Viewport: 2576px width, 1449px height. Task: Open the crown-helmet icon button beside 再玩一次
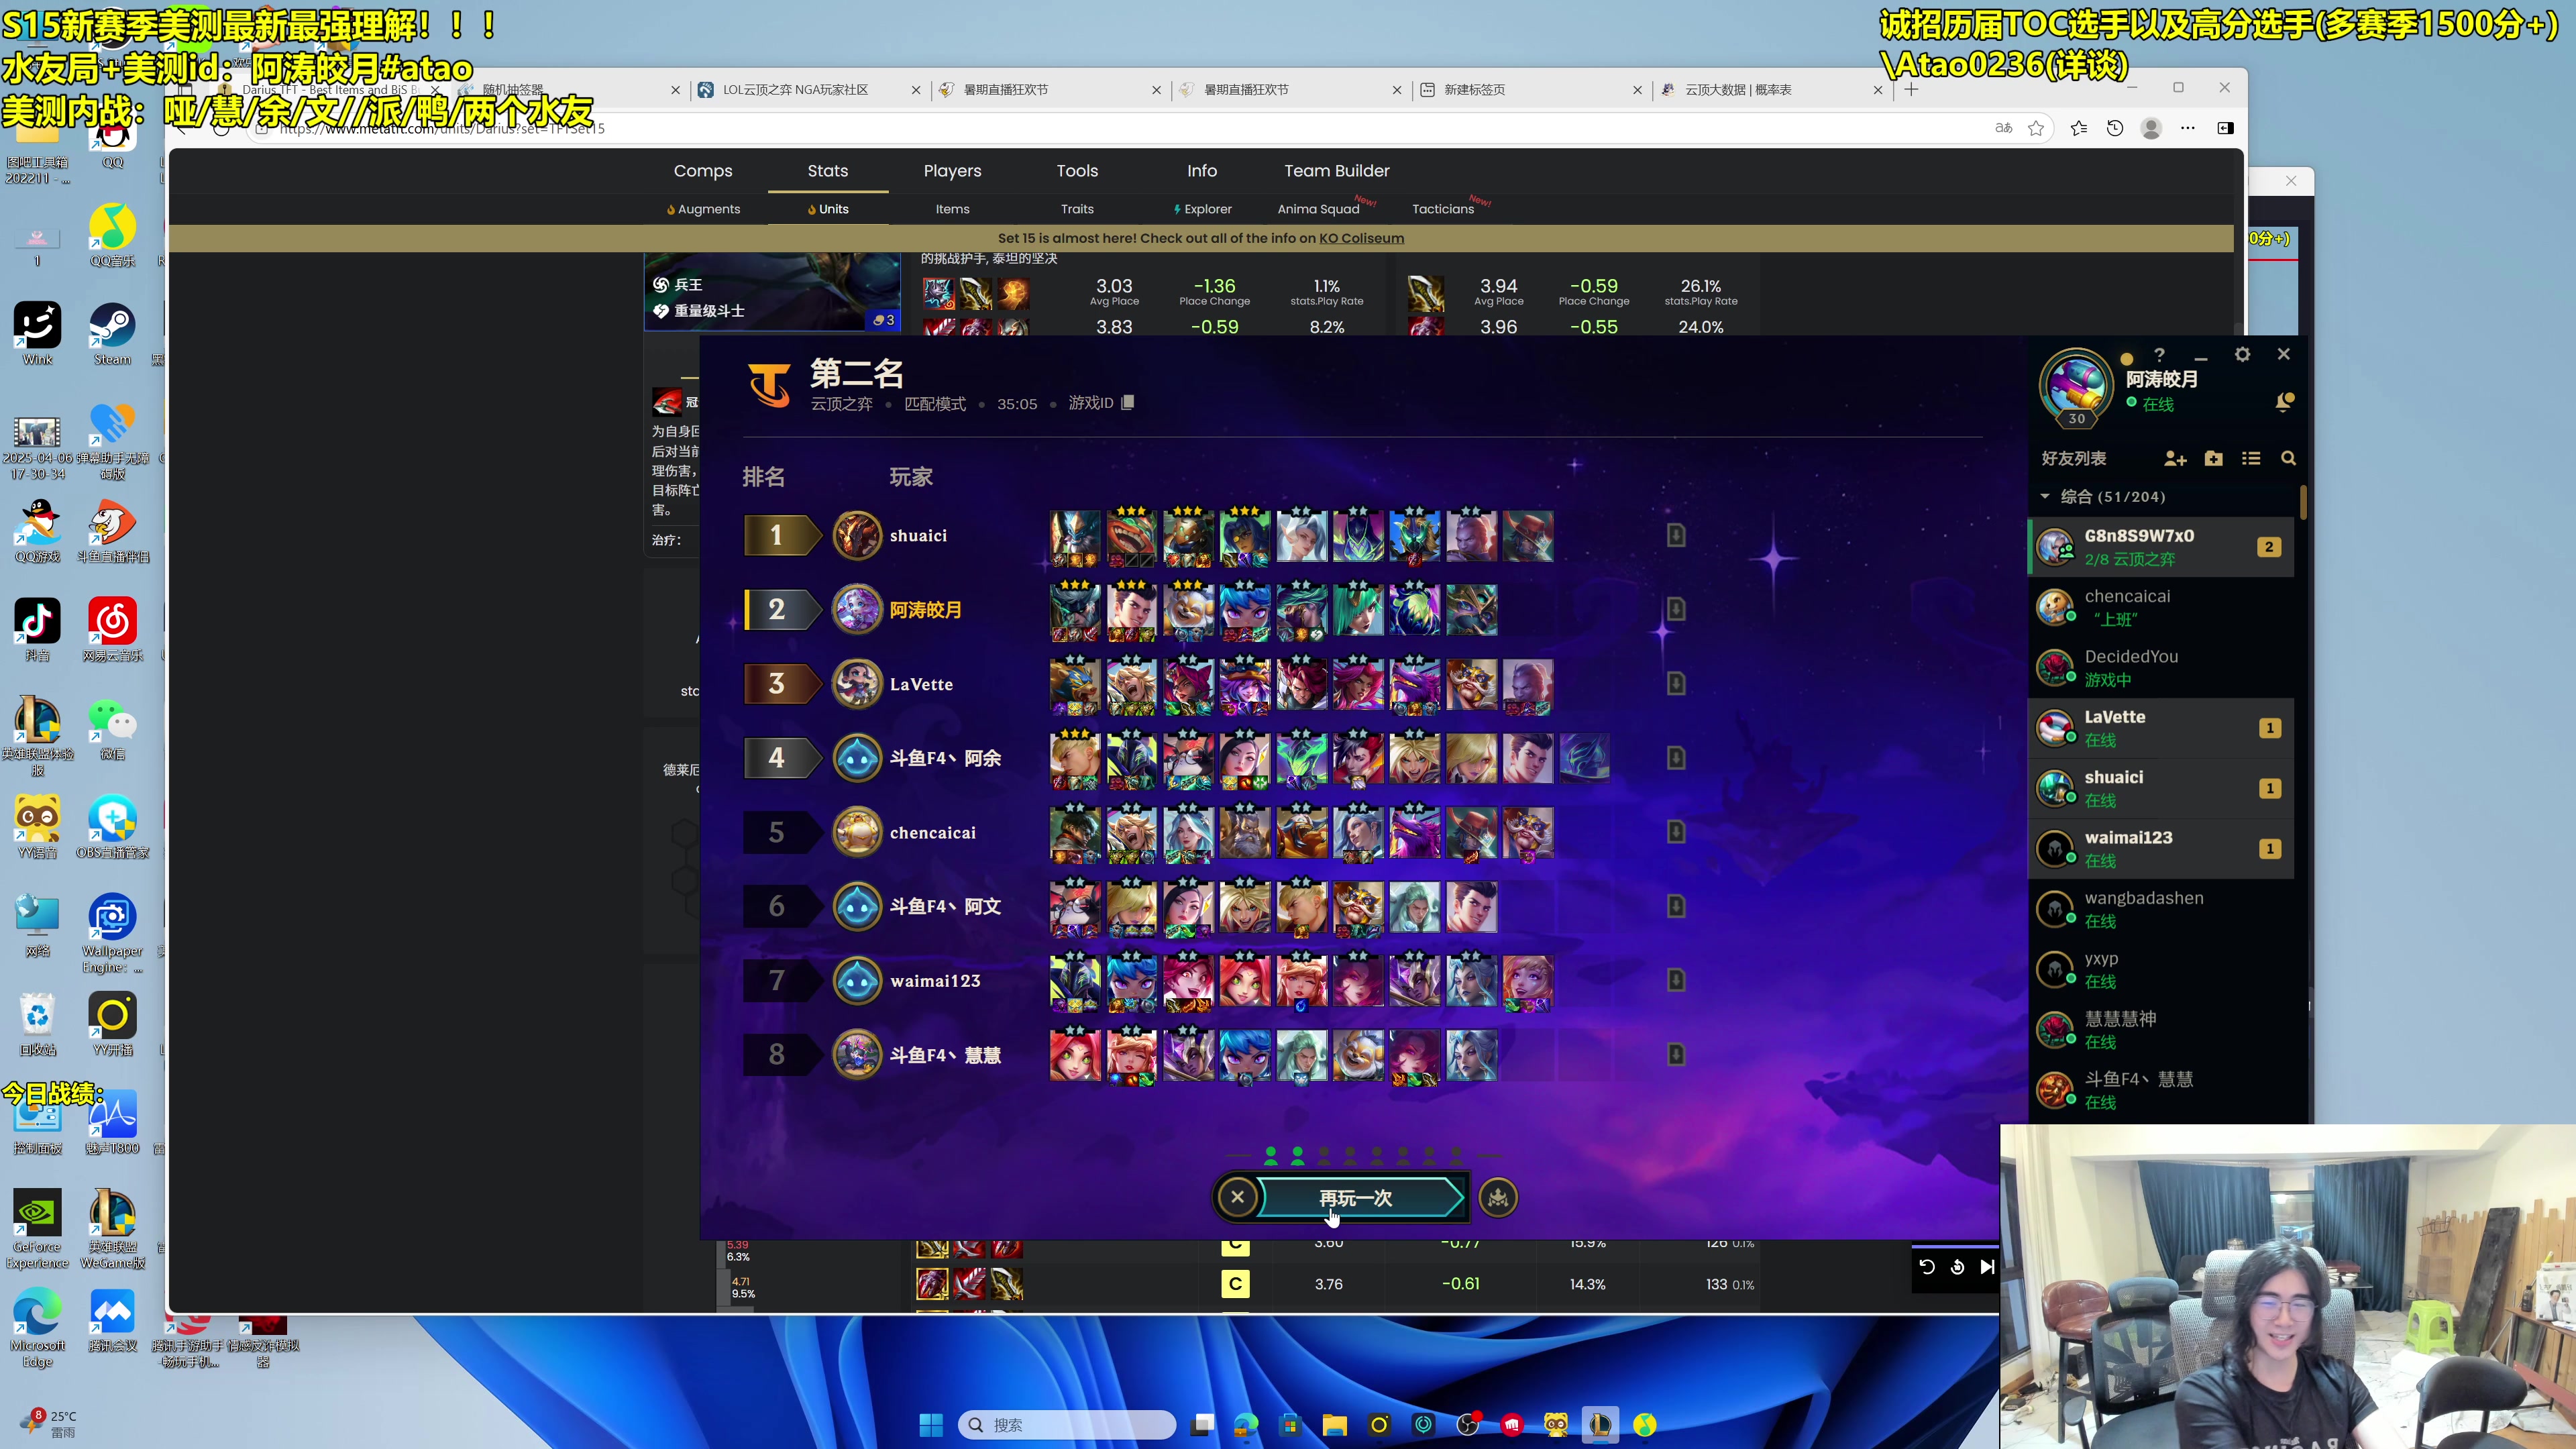[1498, 1197]
